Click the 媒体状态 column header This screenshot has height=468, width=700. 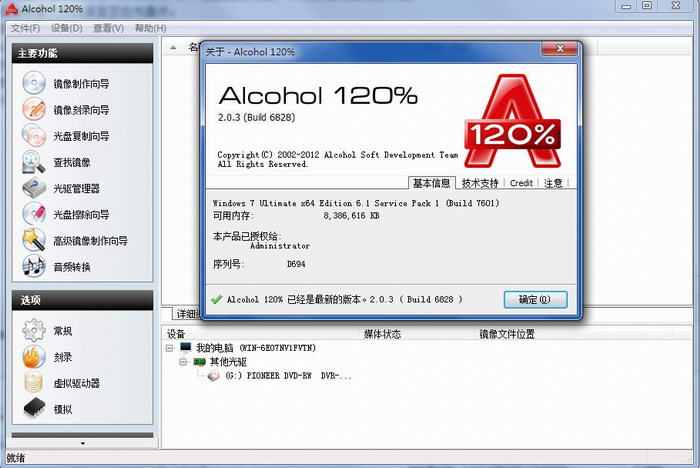[382, 334]
